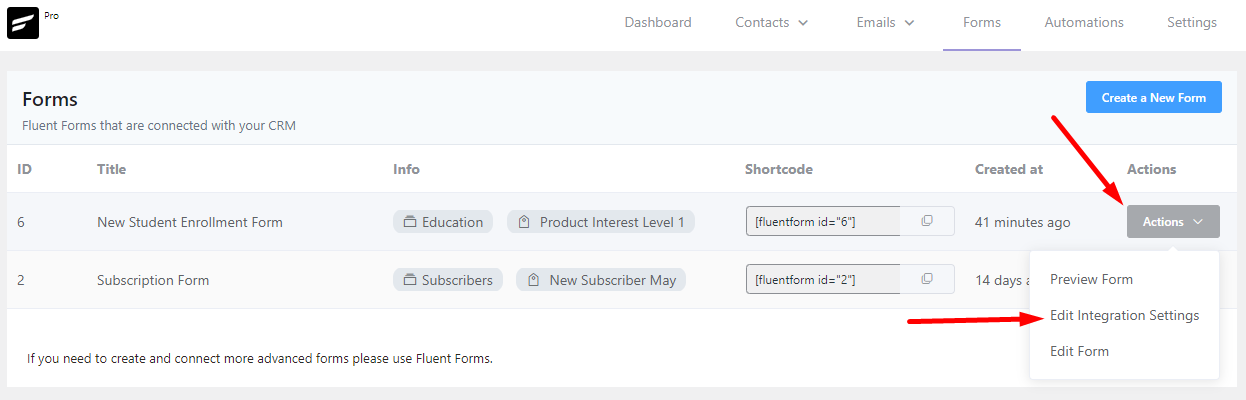Image resolution: width=1246 pixels, height=400 pixels.
Task: Choose Edit Form from the menu
Action: pos(1079,351)
